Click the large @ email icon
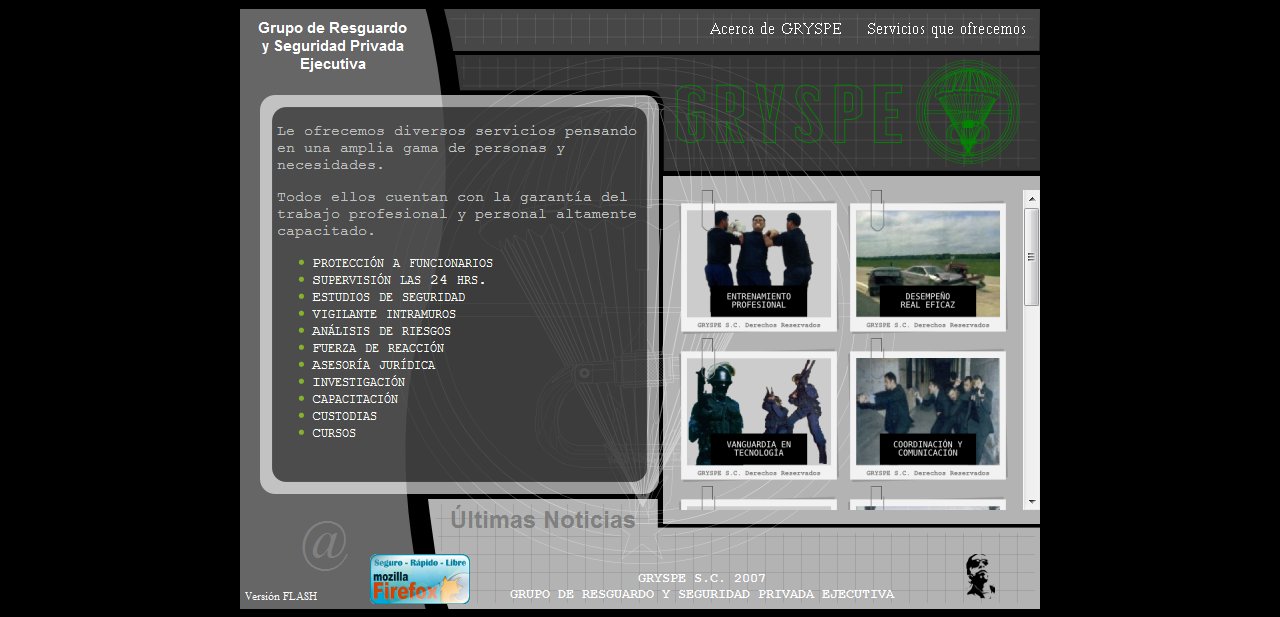Image resolution: width=1280 pixels, height=617 pixels. tap(324, 544)
